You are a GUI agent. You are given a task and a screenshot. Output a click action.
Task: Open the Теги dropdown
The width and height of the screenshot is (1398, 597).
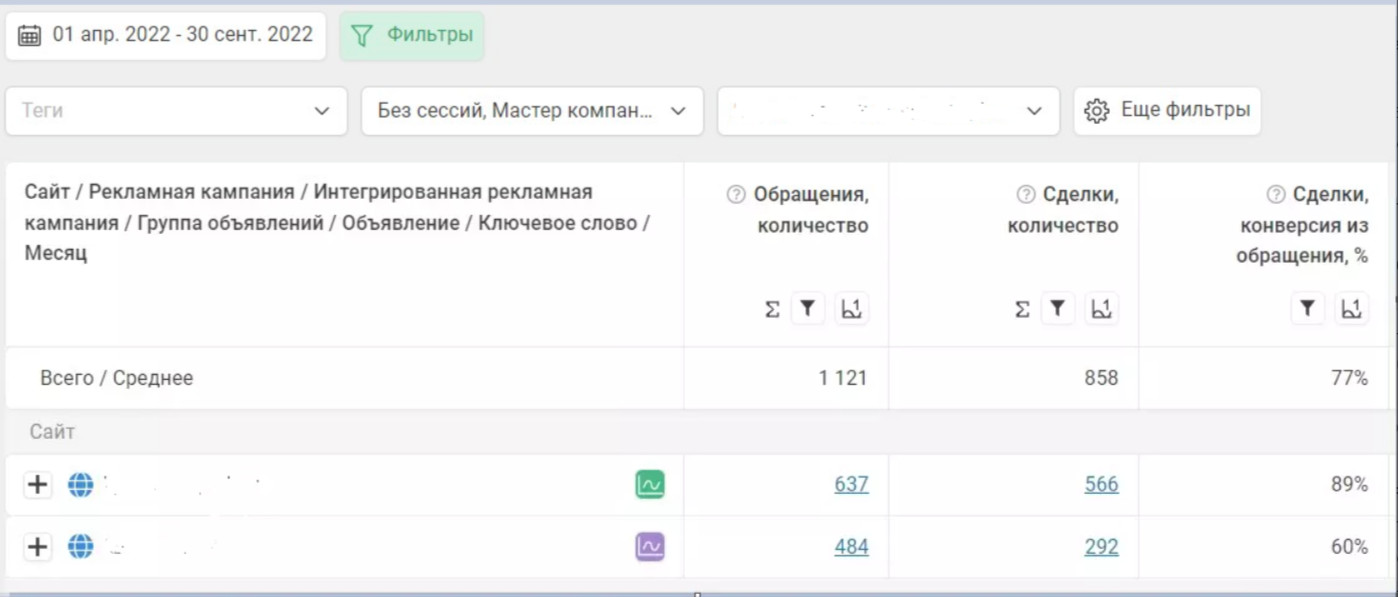176,111
